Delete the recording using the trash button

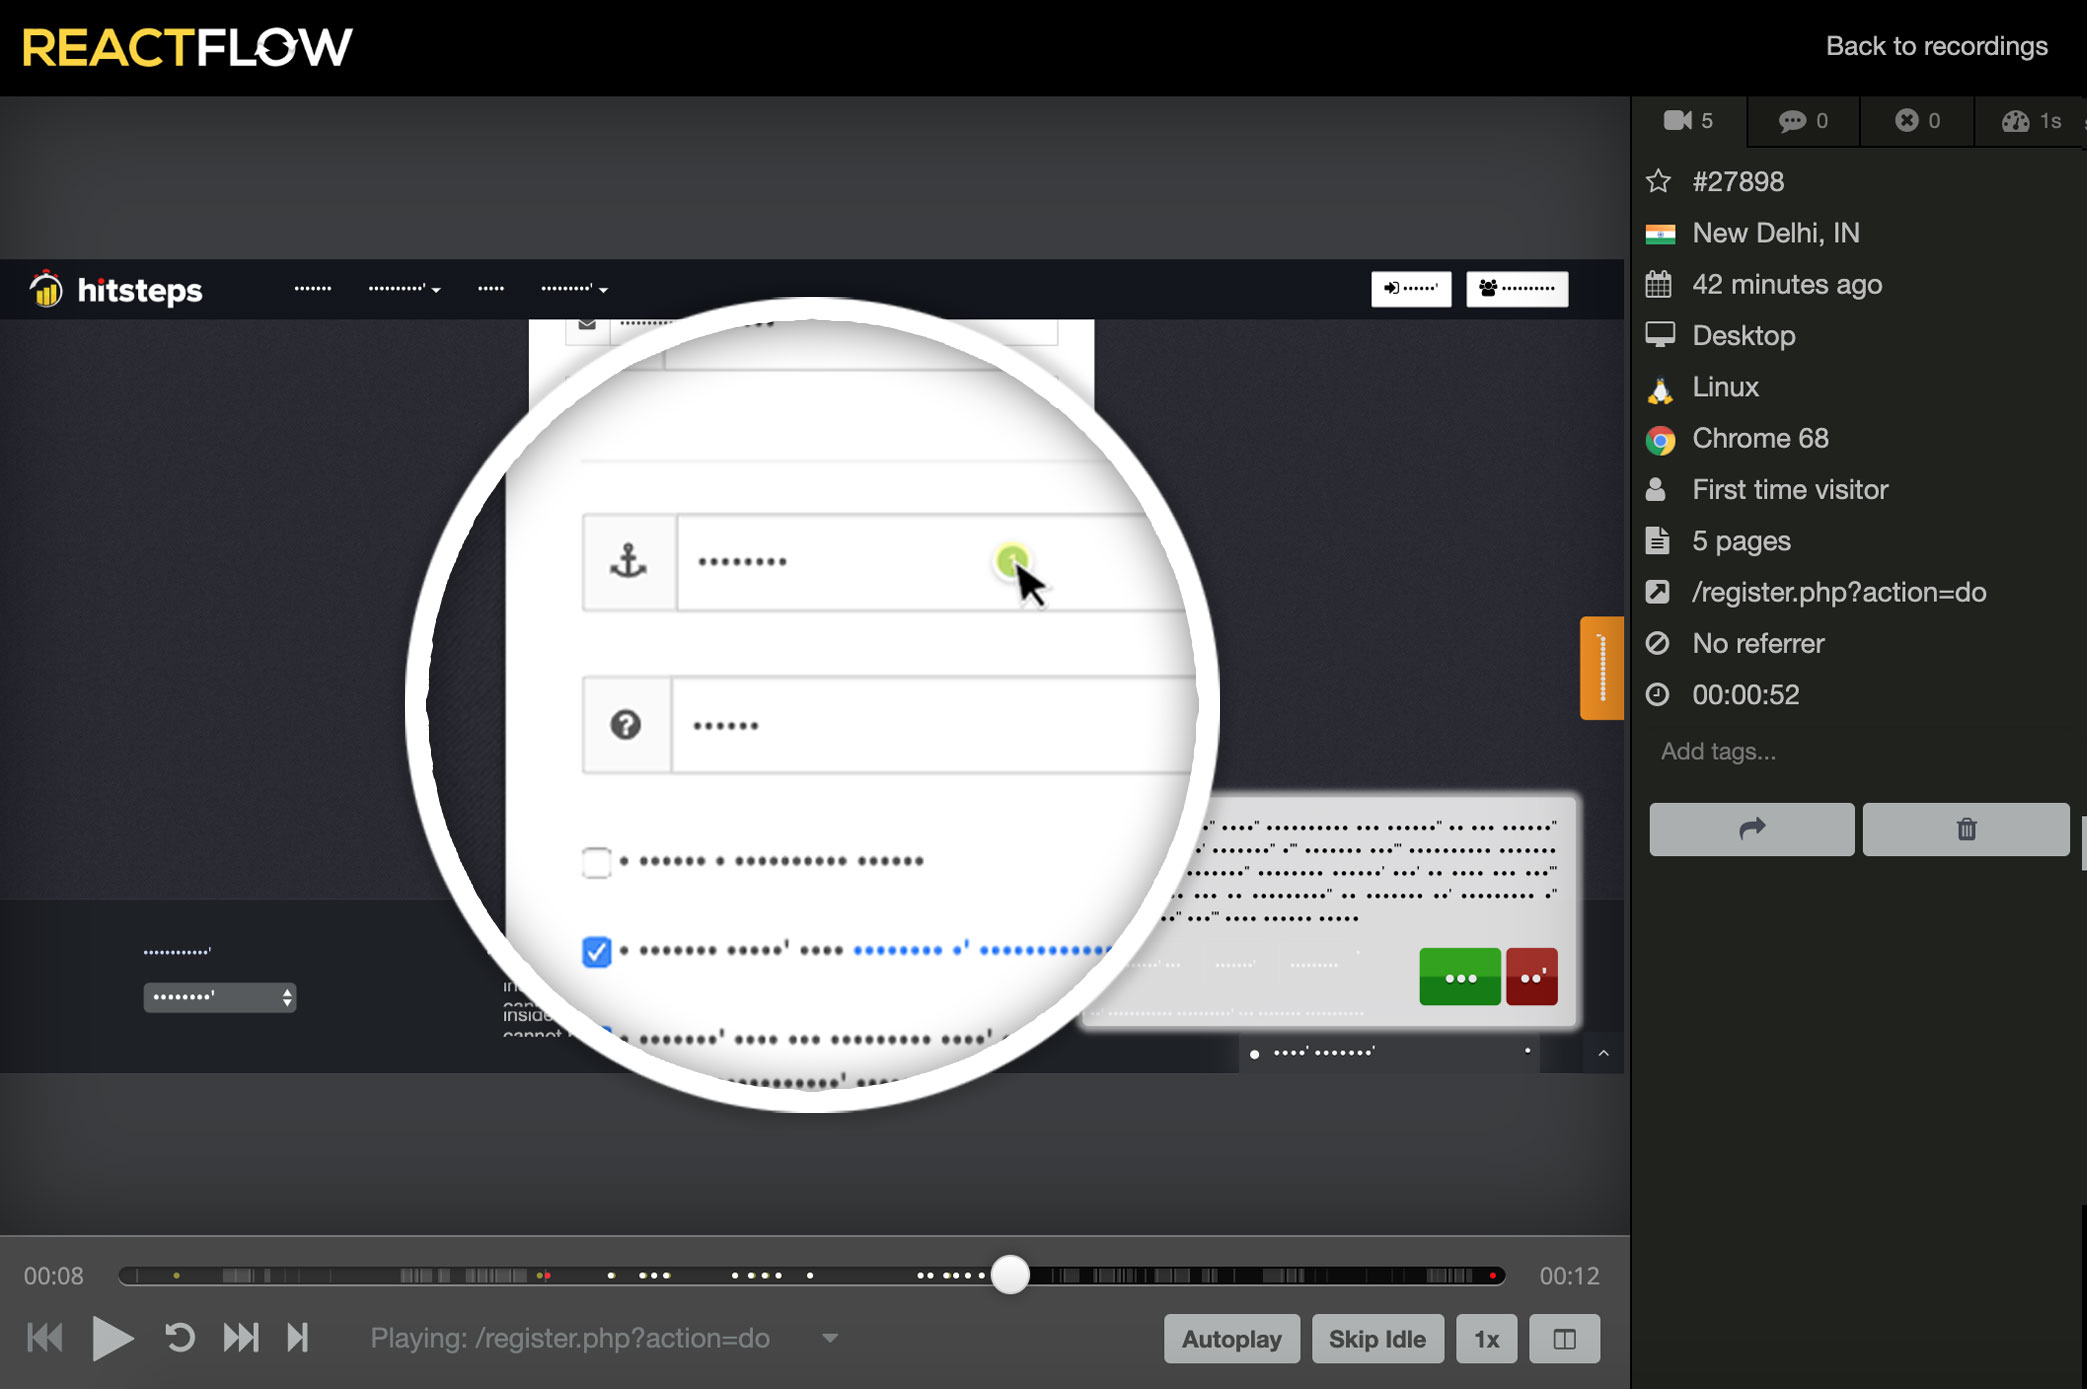1966,829
